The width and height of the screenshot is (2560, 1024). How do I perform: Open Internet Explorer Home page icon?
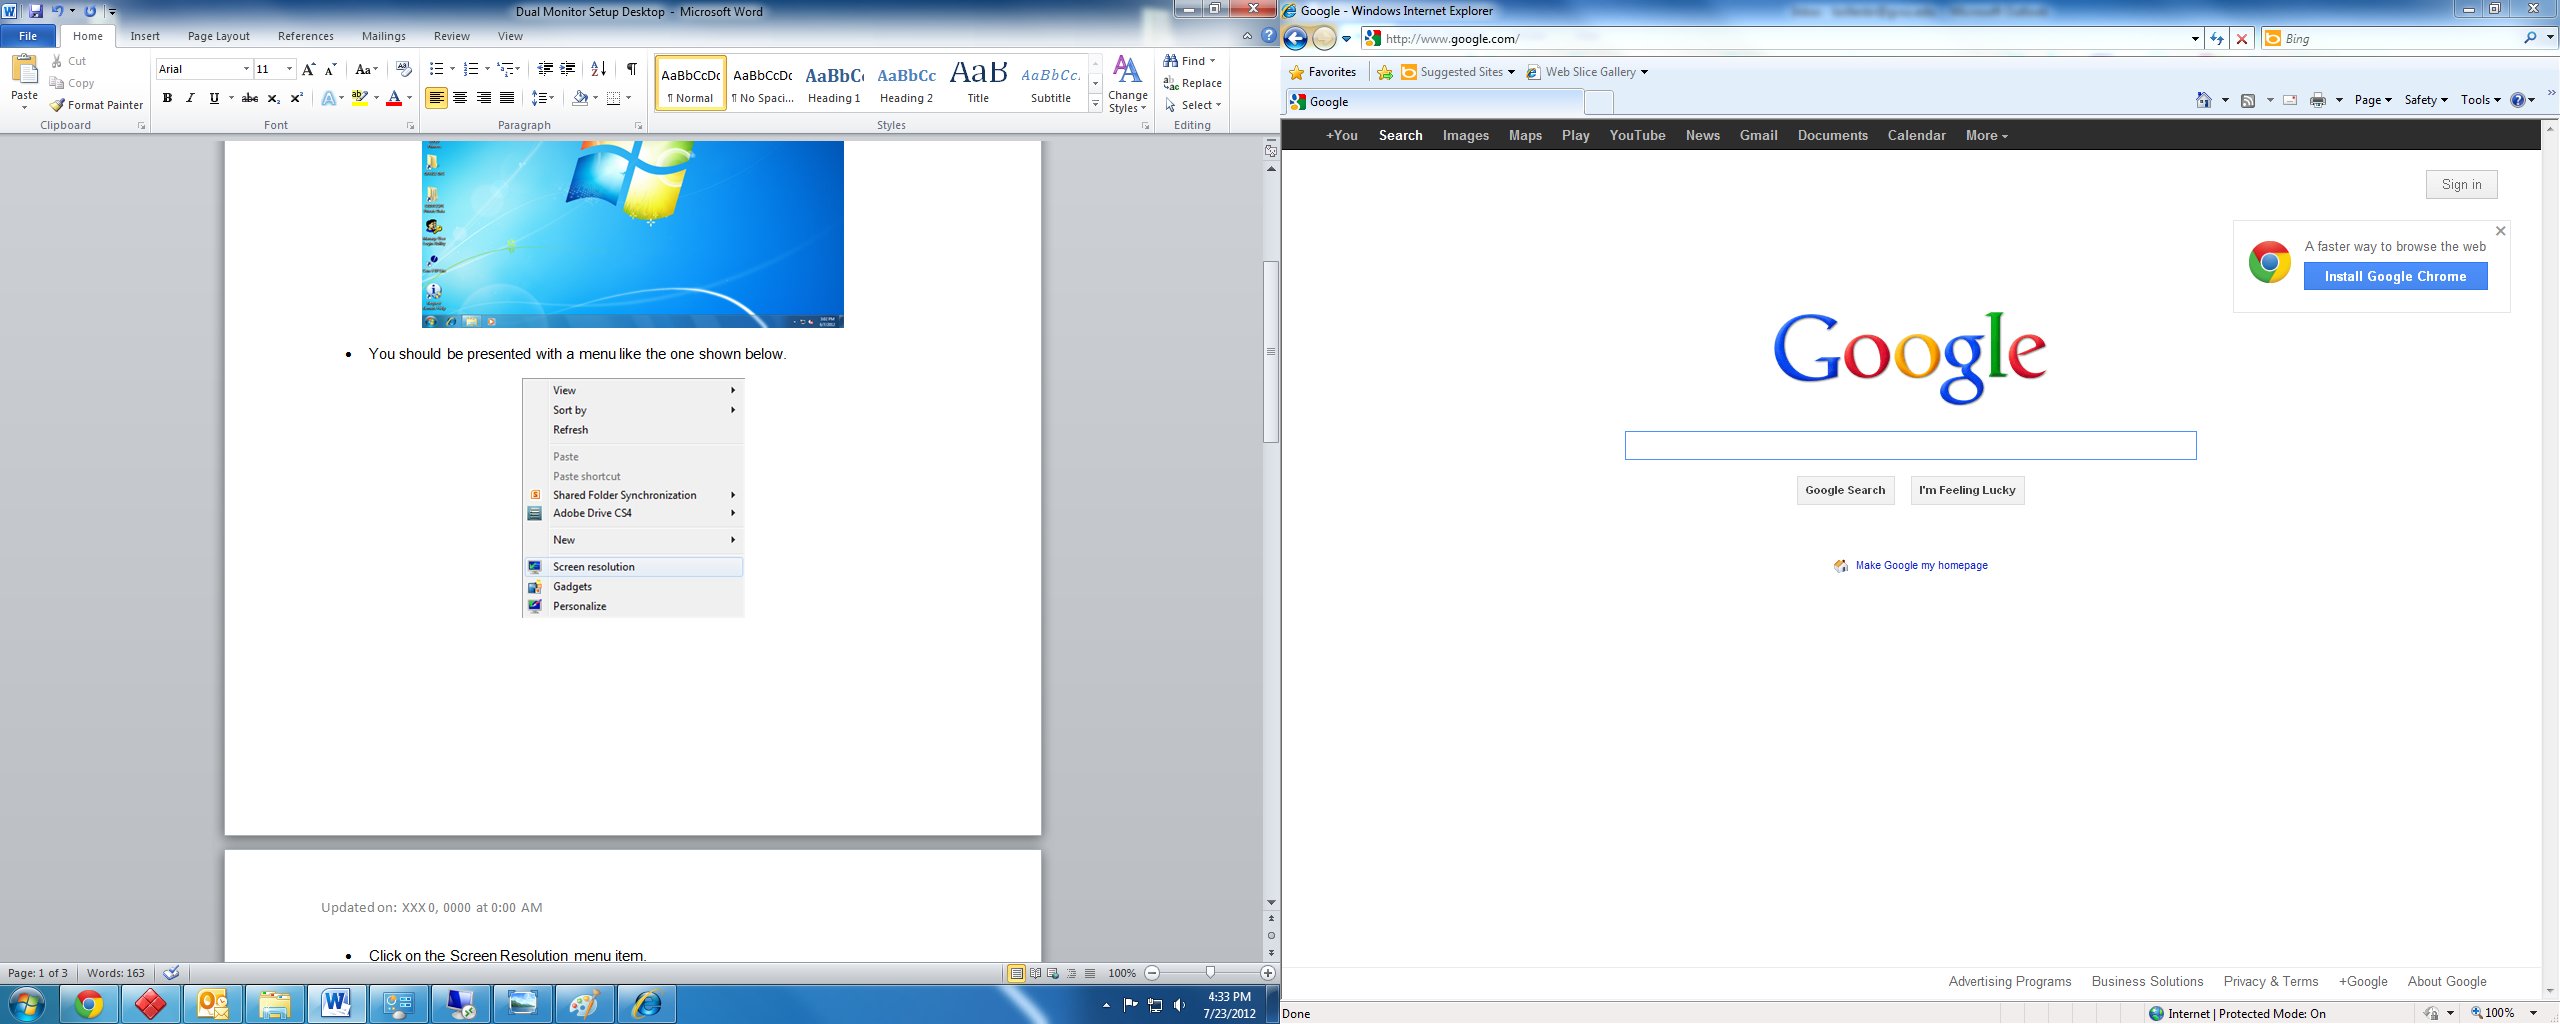2203,100
